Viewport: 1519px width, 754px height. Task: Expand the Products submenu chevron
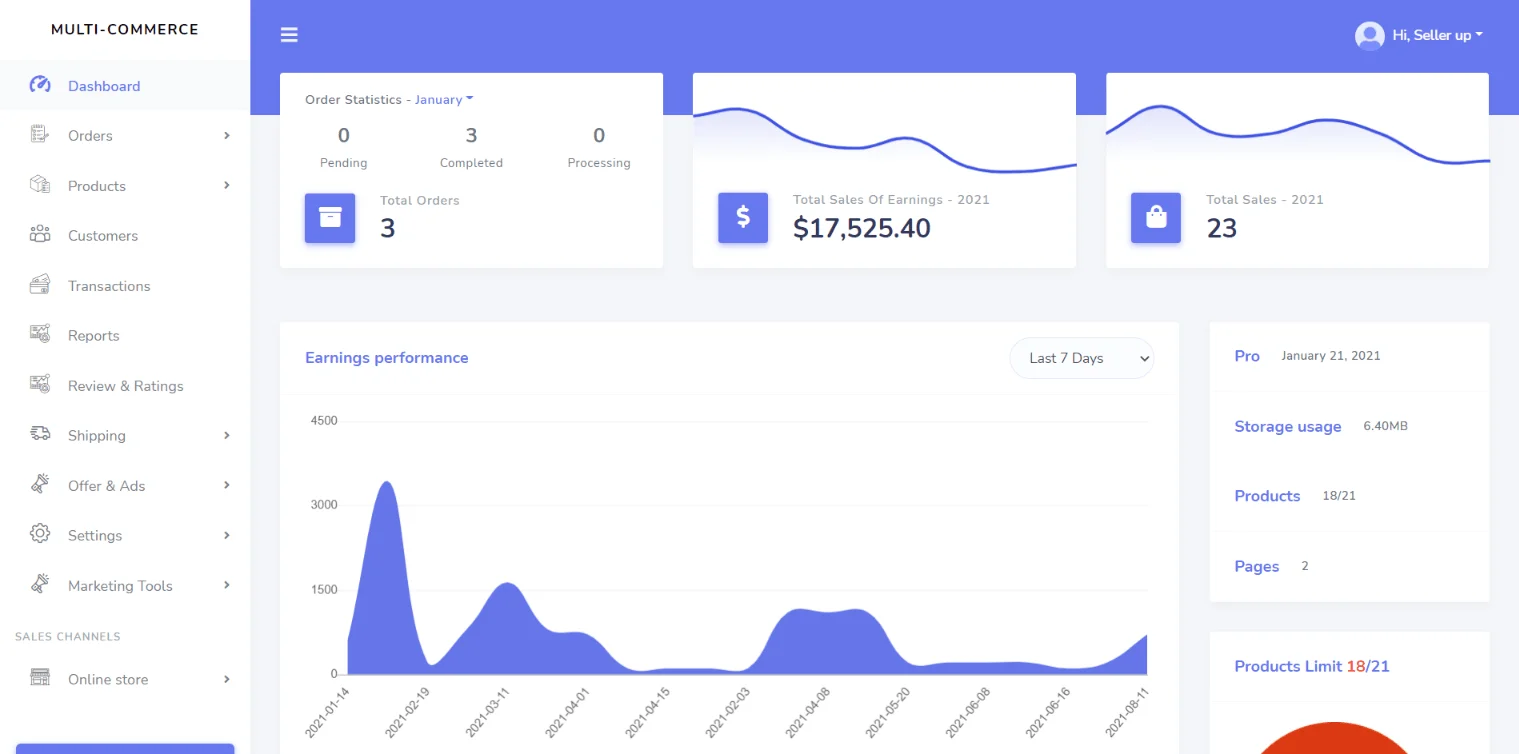(227, 185)
